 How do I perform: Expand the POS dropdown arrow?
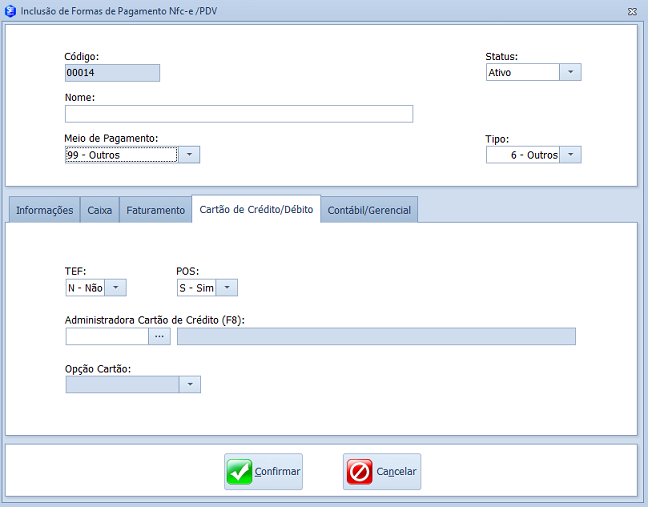point(227,288)
